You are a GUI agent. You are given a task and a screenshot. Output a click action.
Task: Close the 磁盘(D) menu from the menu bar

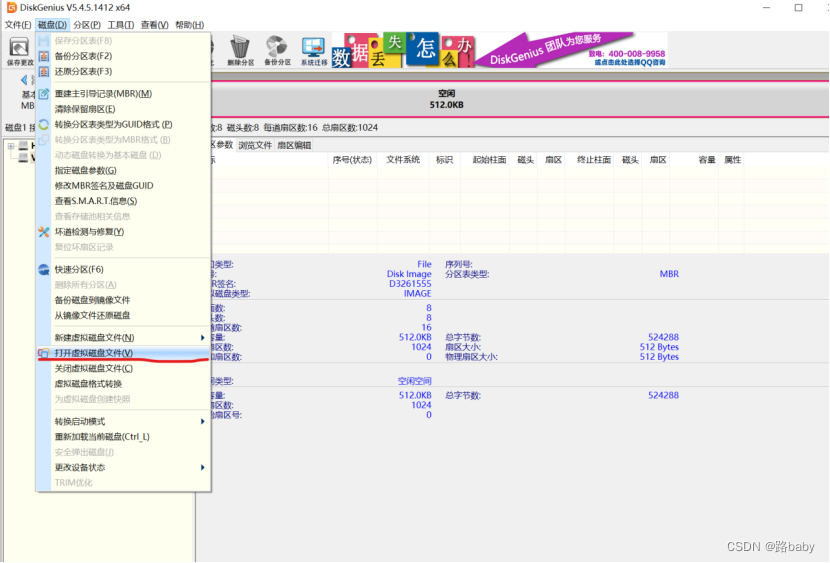(x=52, y=25)
